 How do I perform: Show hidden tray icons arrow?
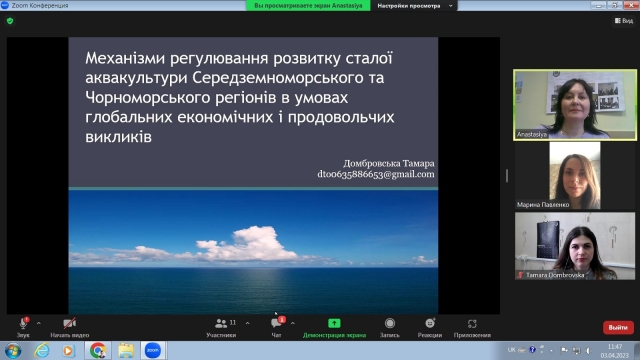coord(551,350)
